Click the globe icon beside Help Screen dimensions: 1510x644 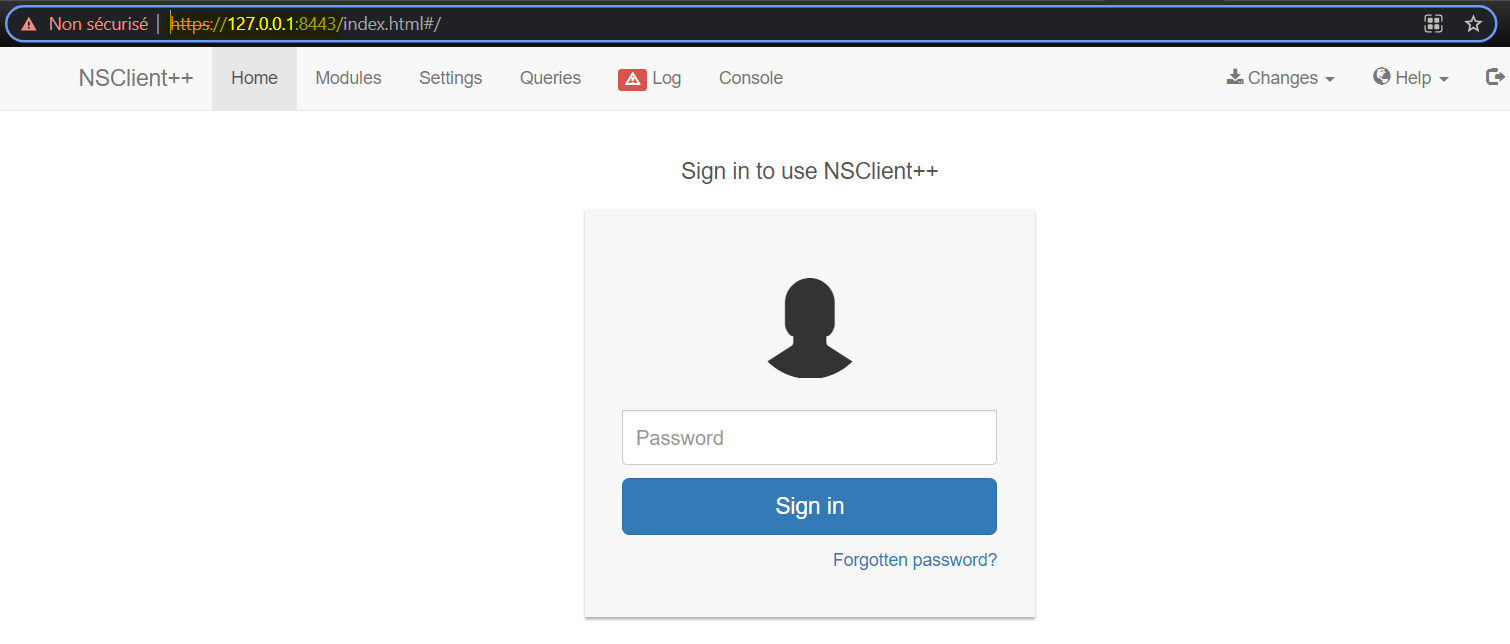pyautogui.click(x=1382, y=77)
